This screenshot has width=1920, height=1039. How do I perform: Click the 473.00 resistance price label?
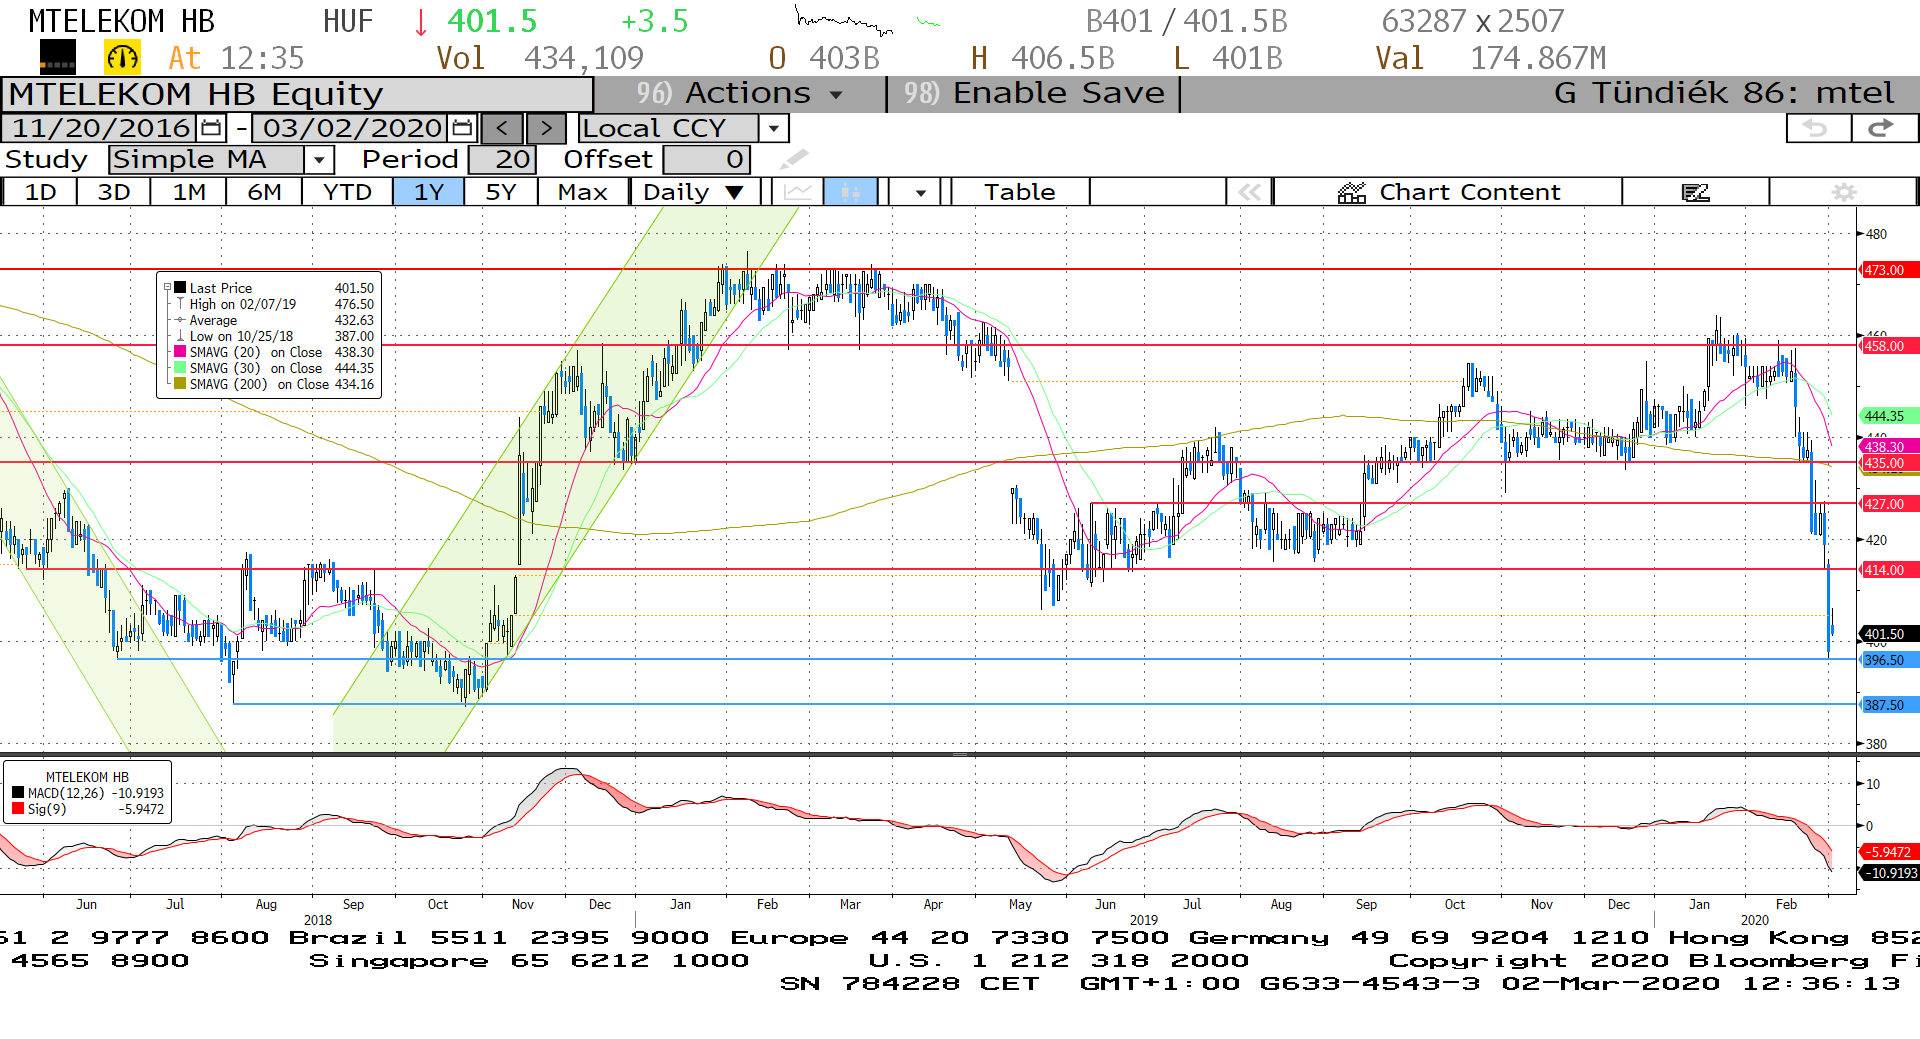click(1888, 270)
